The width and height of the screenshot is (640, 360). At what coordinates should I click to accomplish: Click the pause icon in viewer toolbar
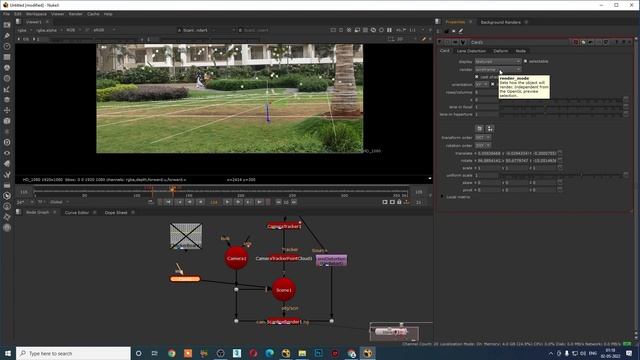coord(389,30)
